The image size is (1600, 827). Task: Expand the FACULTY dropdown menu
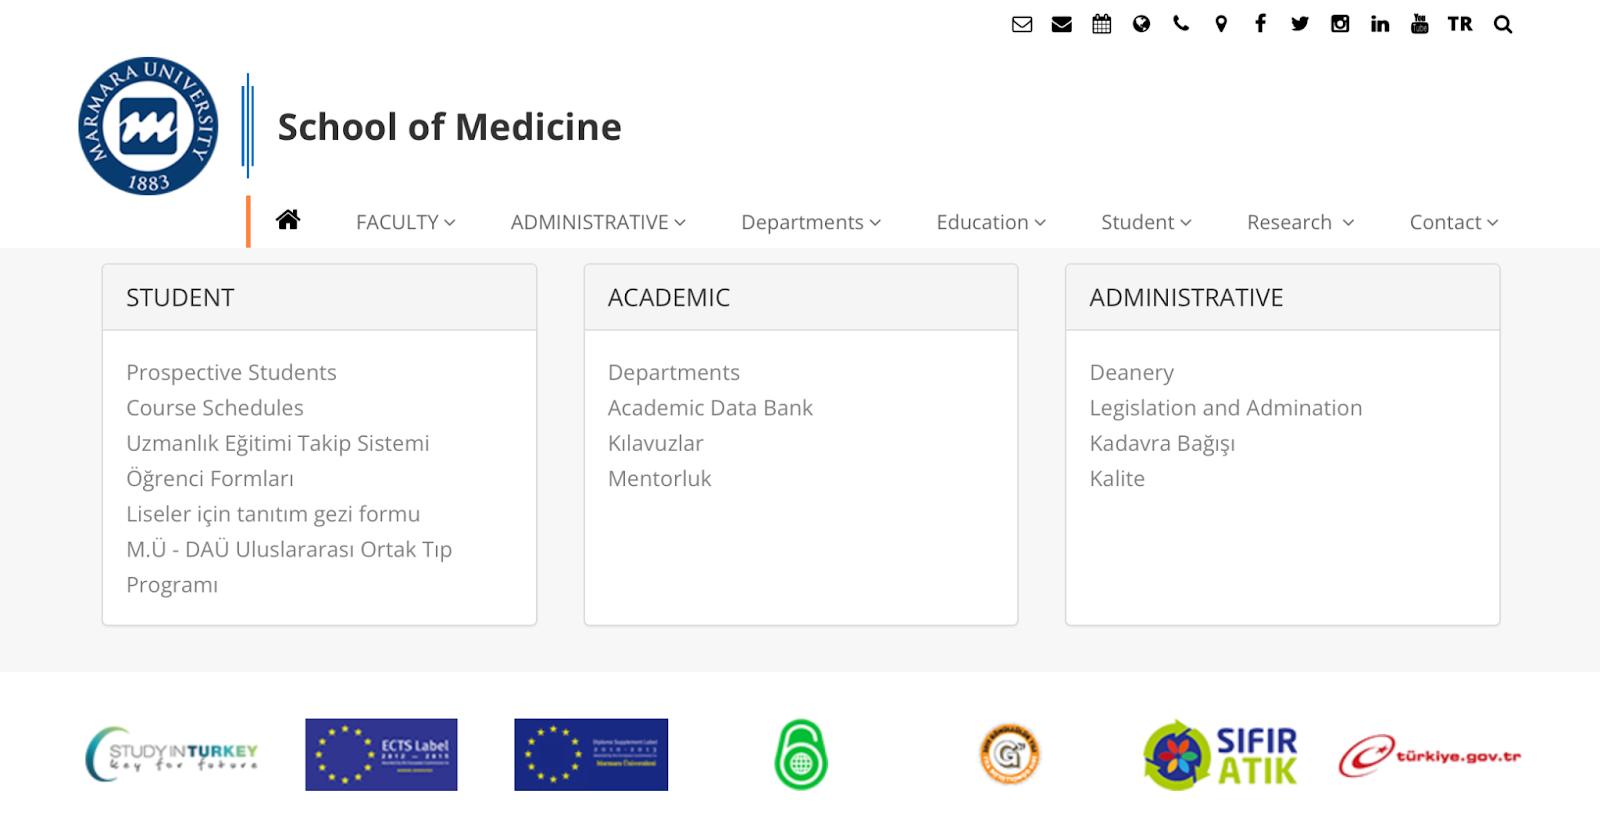coord(406,222)
